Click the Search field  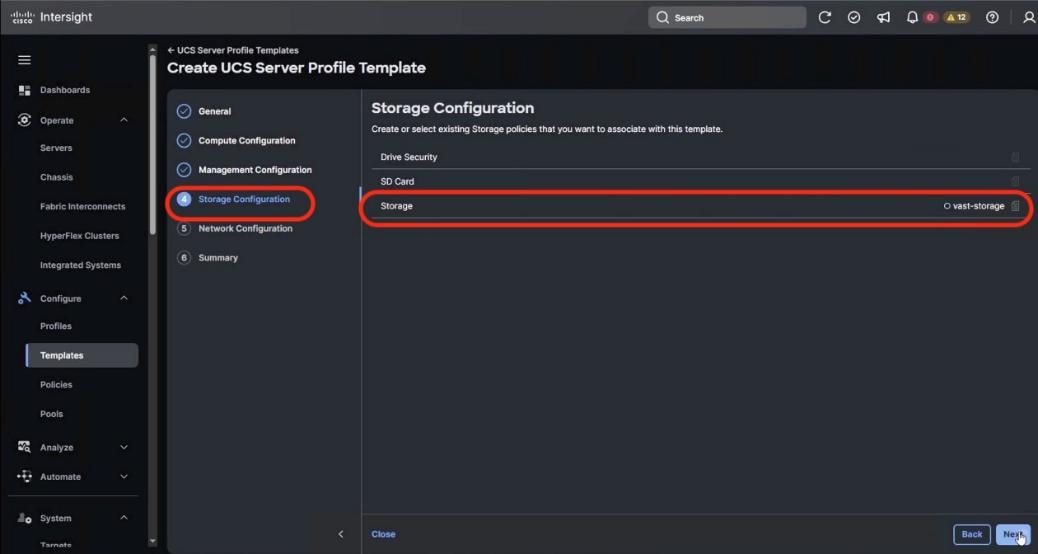pyautogui.click(x=727, y=18)
